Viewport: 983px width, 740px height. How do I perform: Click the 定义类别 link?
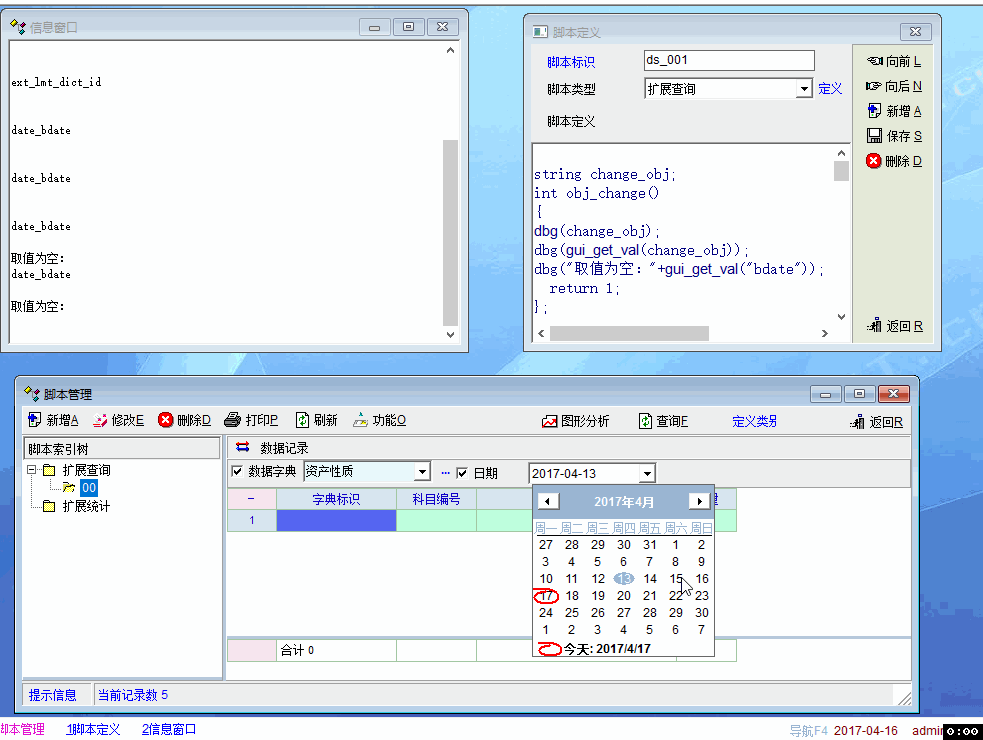pos(754,422)
